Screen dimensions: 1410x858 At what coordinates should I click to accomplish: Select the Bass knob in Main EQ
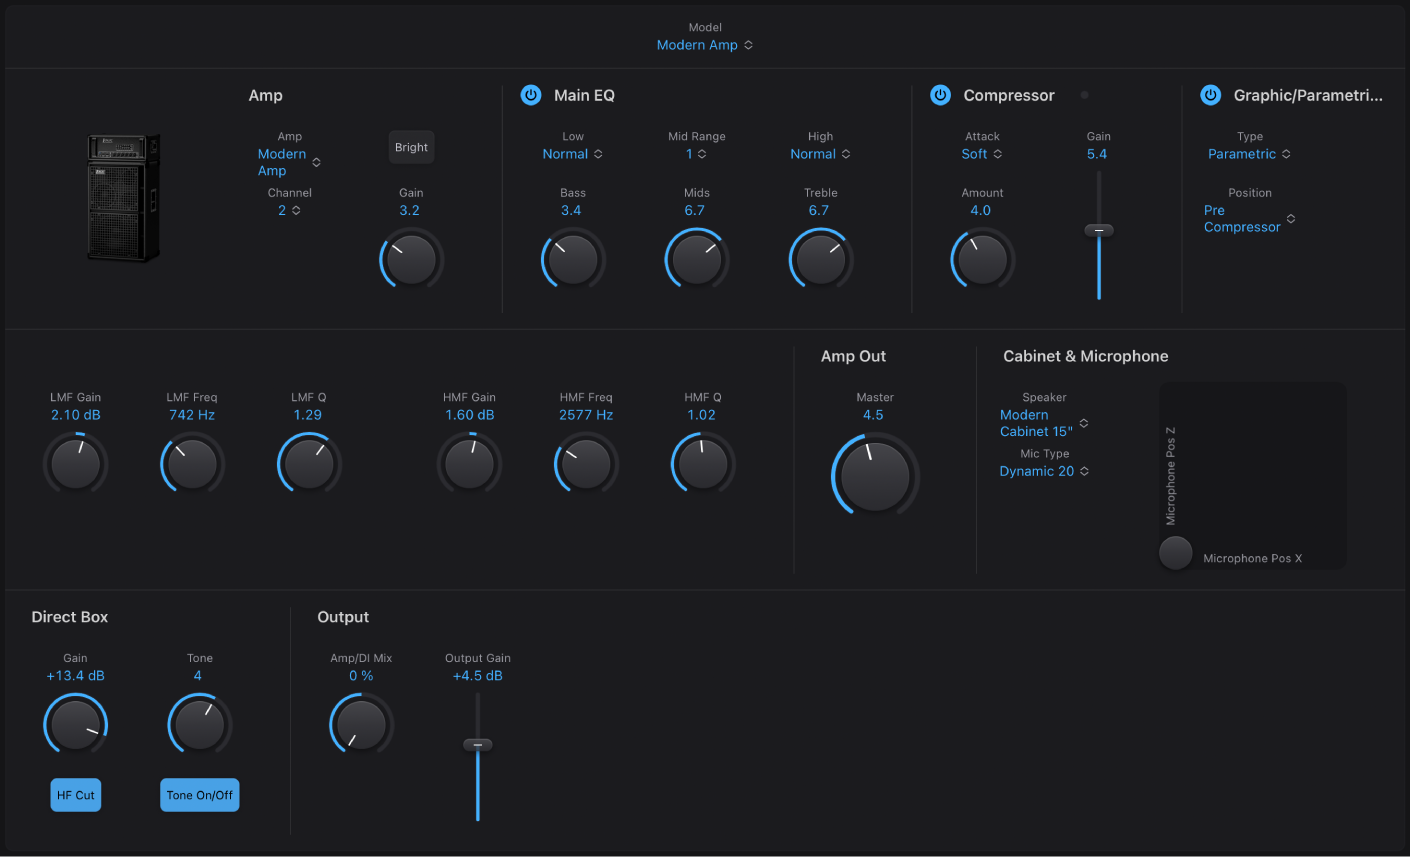click(x=572, y=259)
